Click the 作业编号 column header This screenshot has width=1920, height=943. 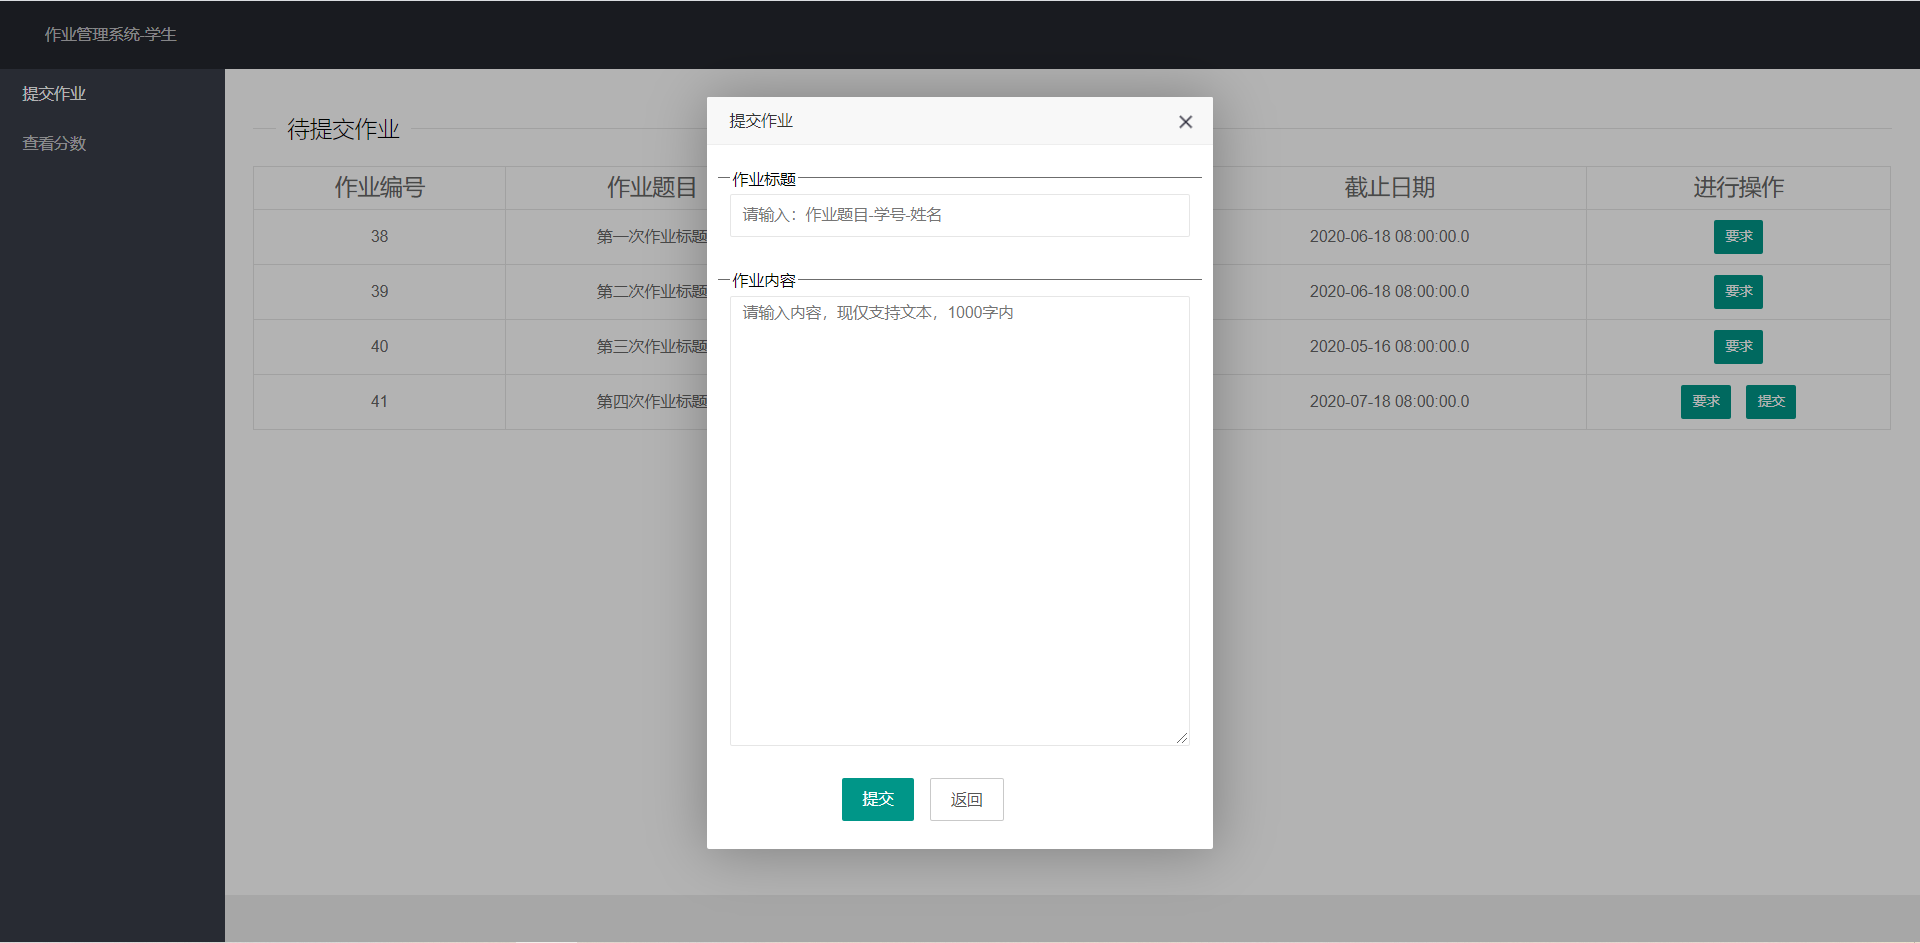click(379, 188)
